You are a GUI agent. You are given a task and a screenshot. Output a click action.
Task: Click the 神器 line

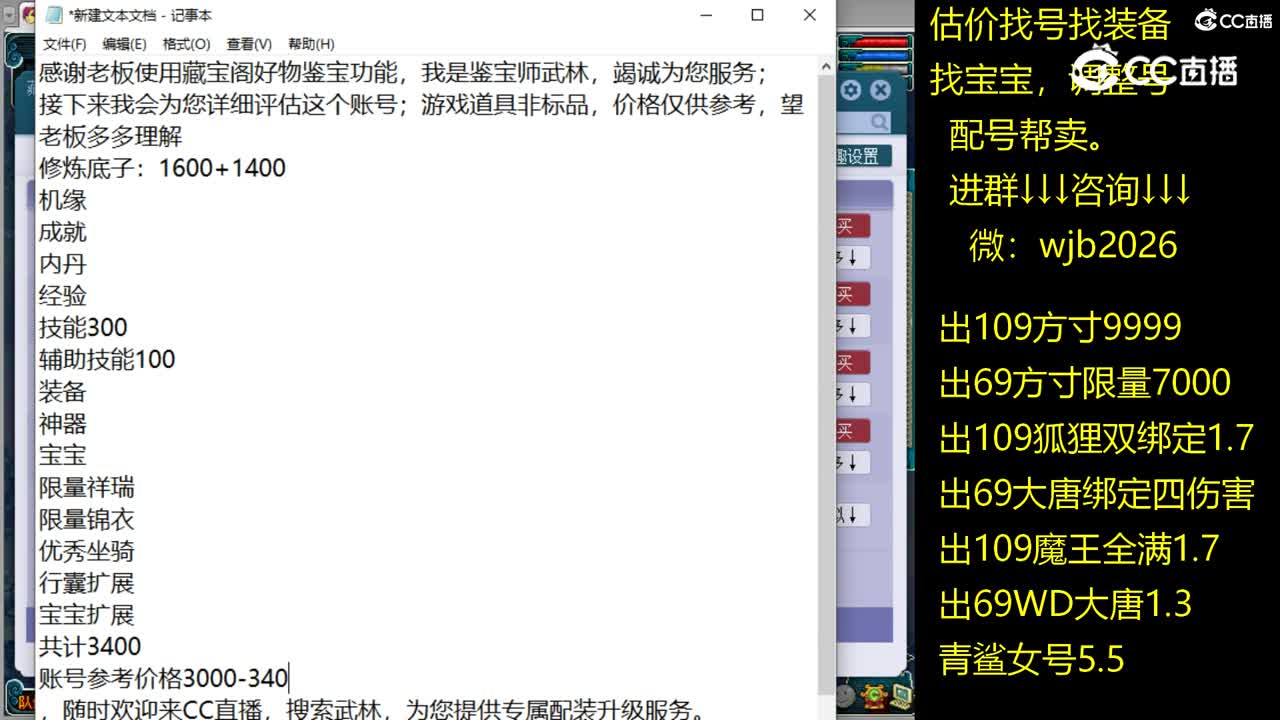click(63, 423)
